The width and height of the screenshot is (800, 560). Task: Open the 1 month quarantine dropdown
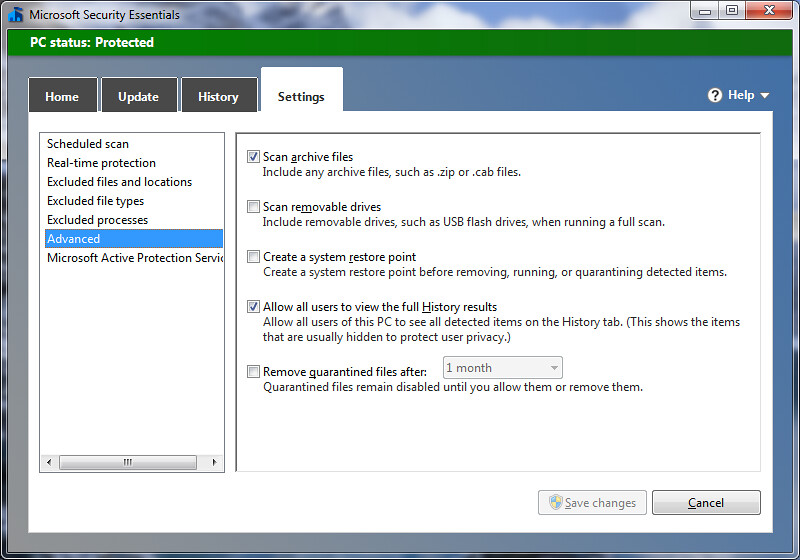point(503,368)
